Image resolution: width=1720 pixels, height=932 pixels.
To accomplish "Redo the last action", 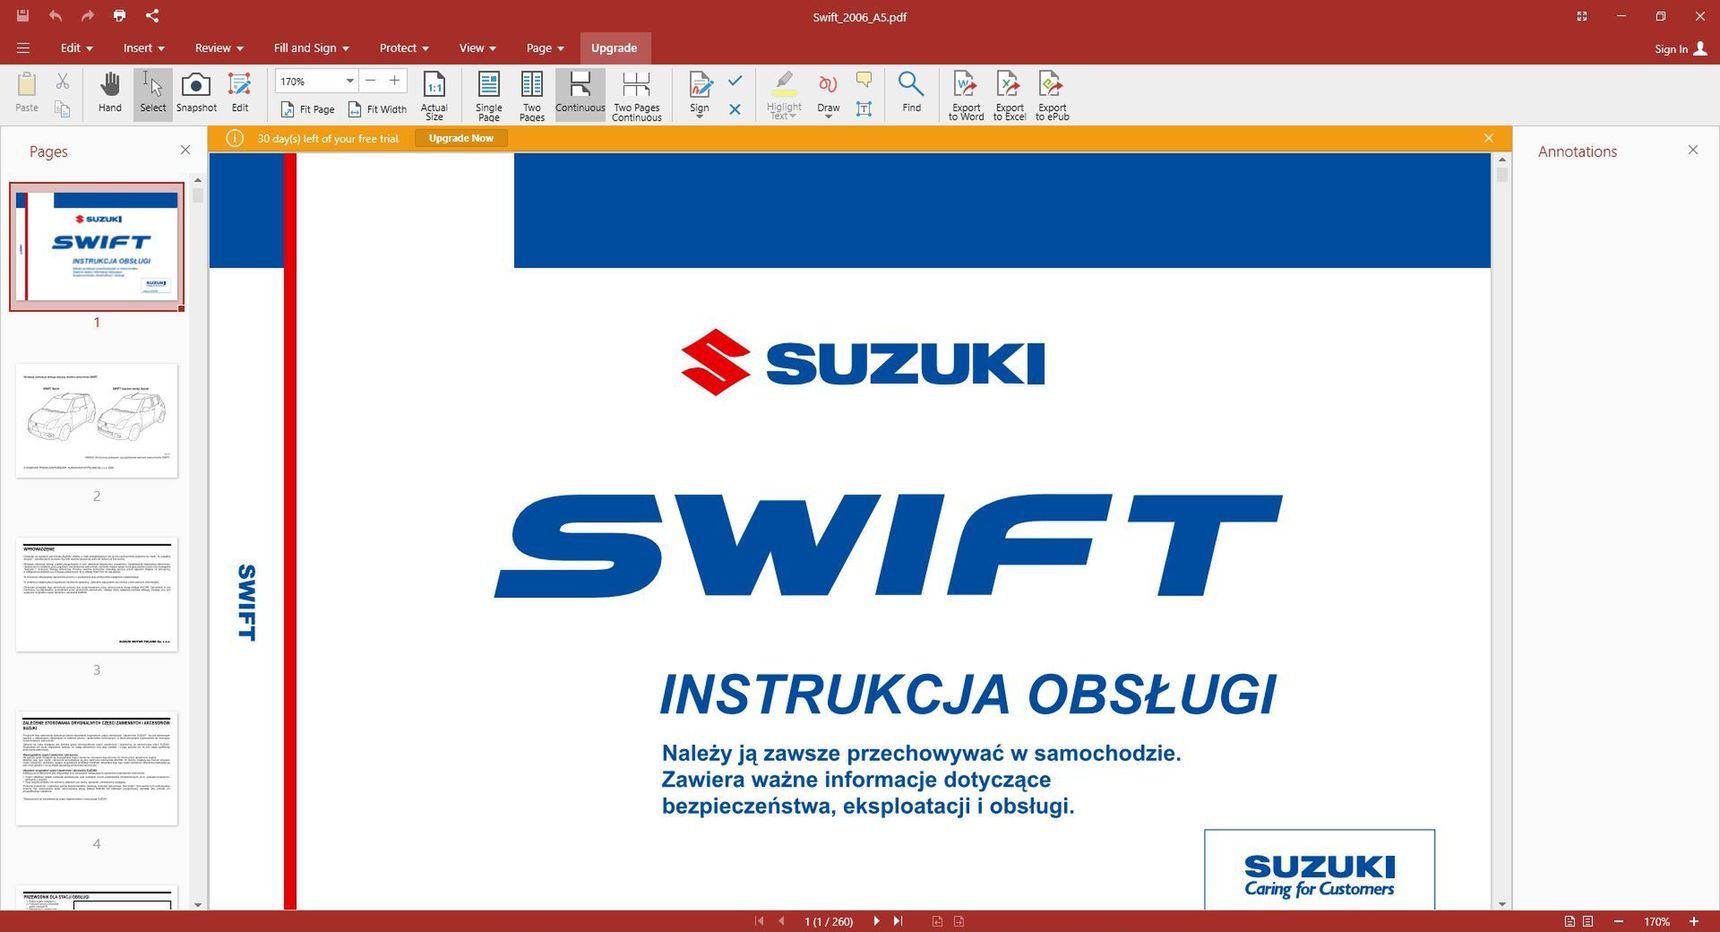I will tap(87, 16).
